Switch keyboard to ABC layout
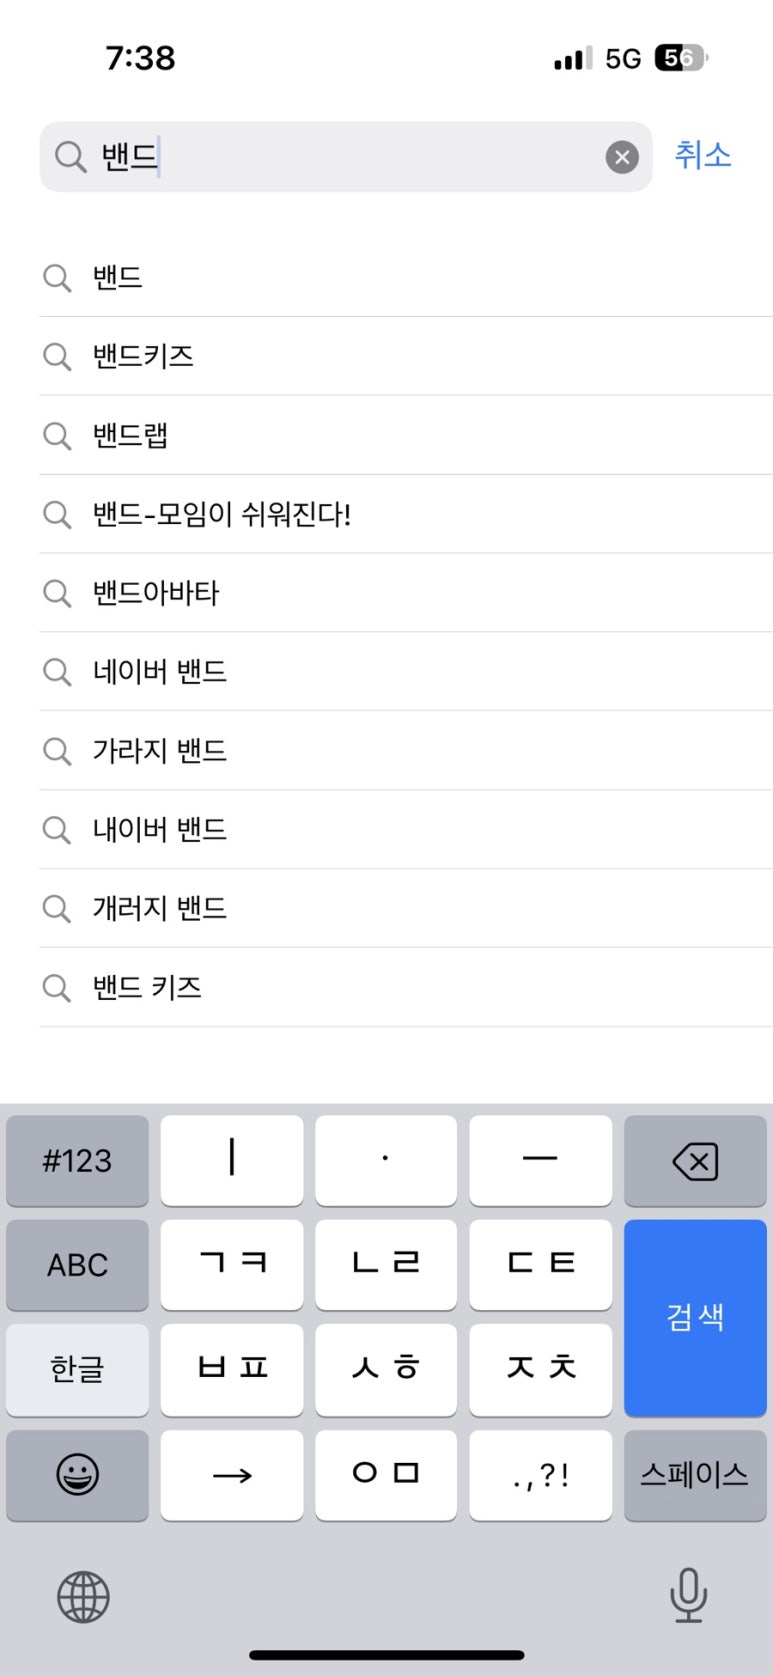This screenshot has height=1676, width=773. point(77,1265)
